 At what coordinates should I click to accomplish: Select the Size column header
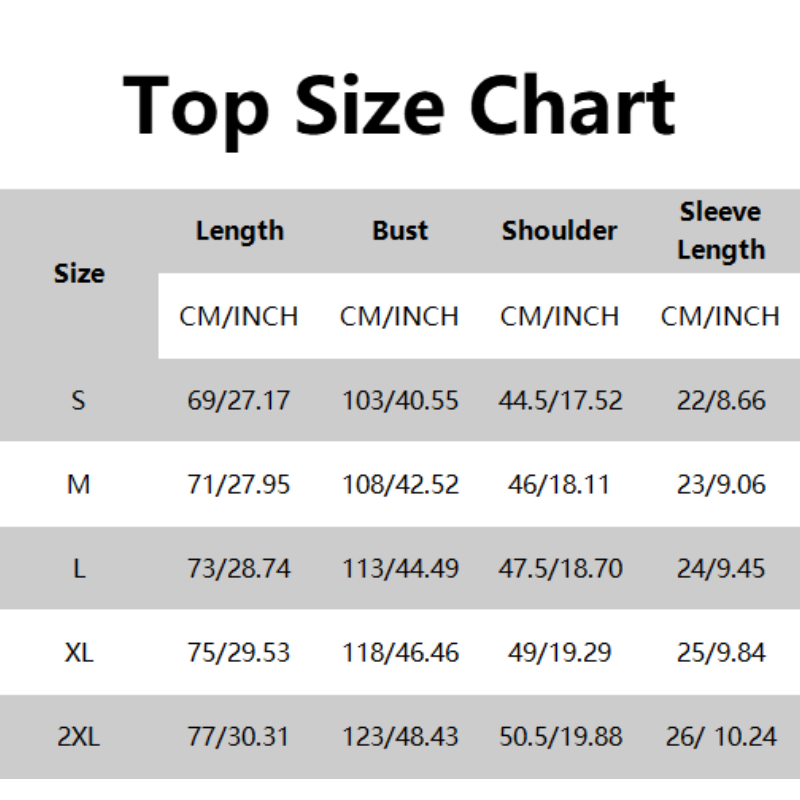[79, 273]
